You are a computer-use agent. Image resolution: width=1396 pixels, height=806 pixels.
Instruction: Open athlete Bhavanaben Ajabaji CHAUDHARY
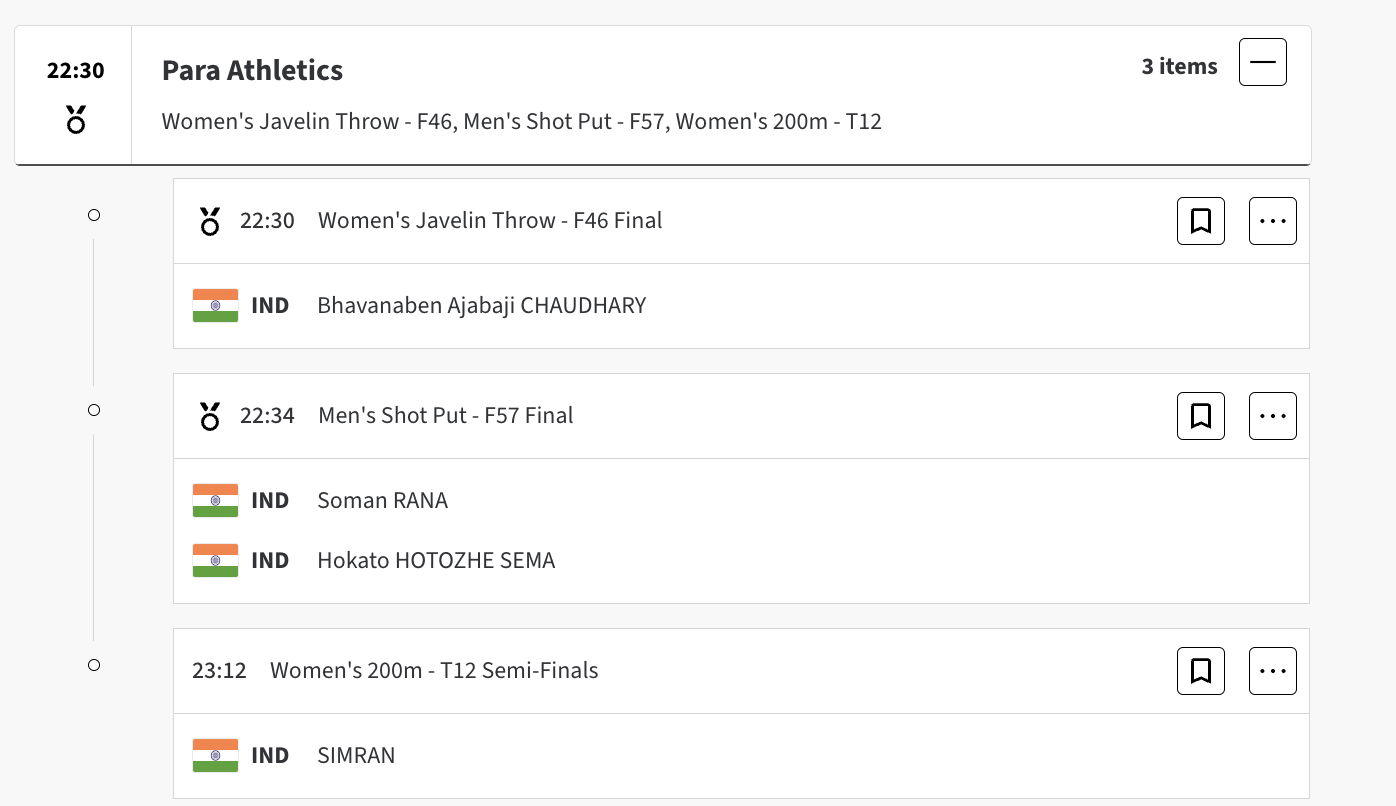click(x=481, y=306)
